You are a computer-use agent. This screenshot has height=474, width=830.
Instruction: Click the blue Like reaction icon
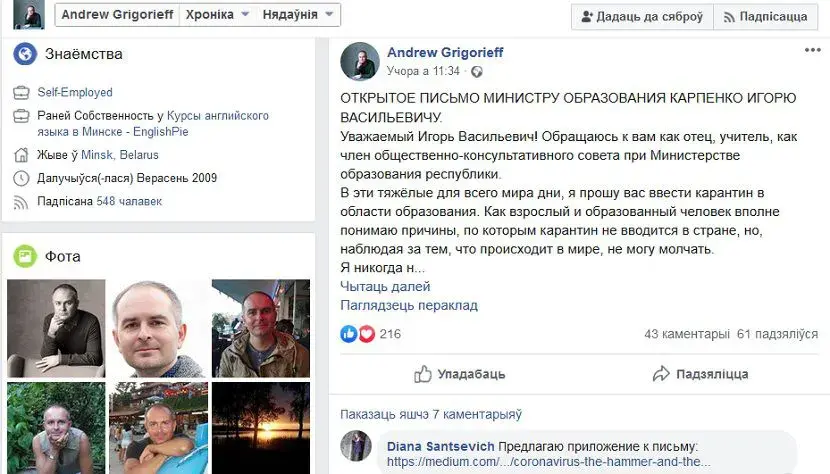(x=348, y=334)
